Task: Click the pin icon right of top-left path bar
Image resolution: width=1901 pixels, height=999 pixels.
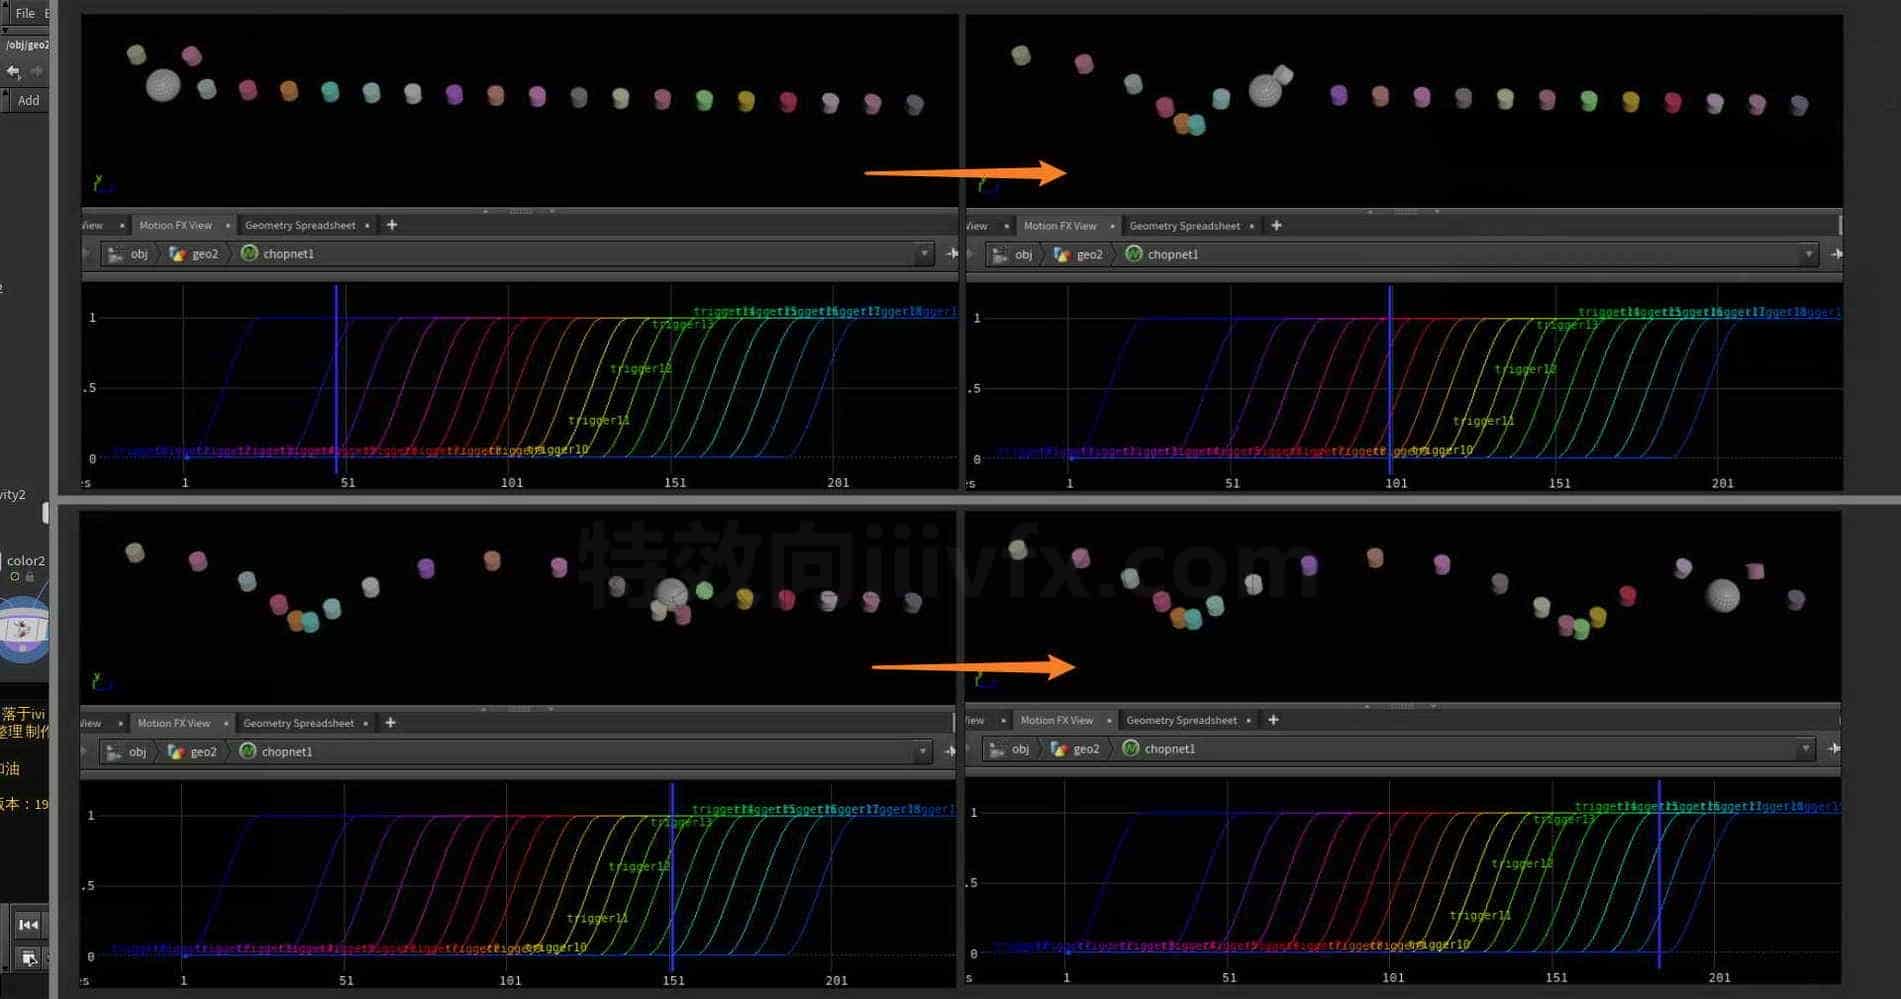Action: coord(951,254)
